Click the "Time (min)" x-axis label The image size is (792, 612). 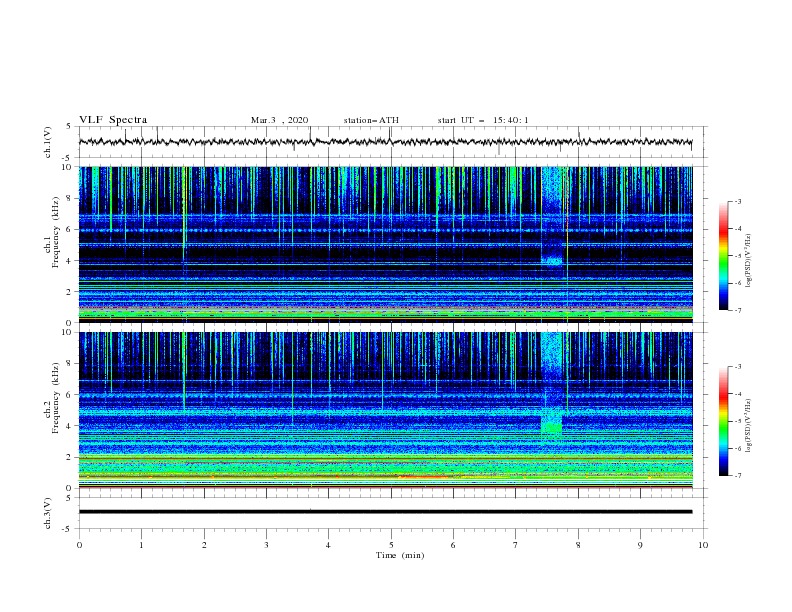point(400,555)
